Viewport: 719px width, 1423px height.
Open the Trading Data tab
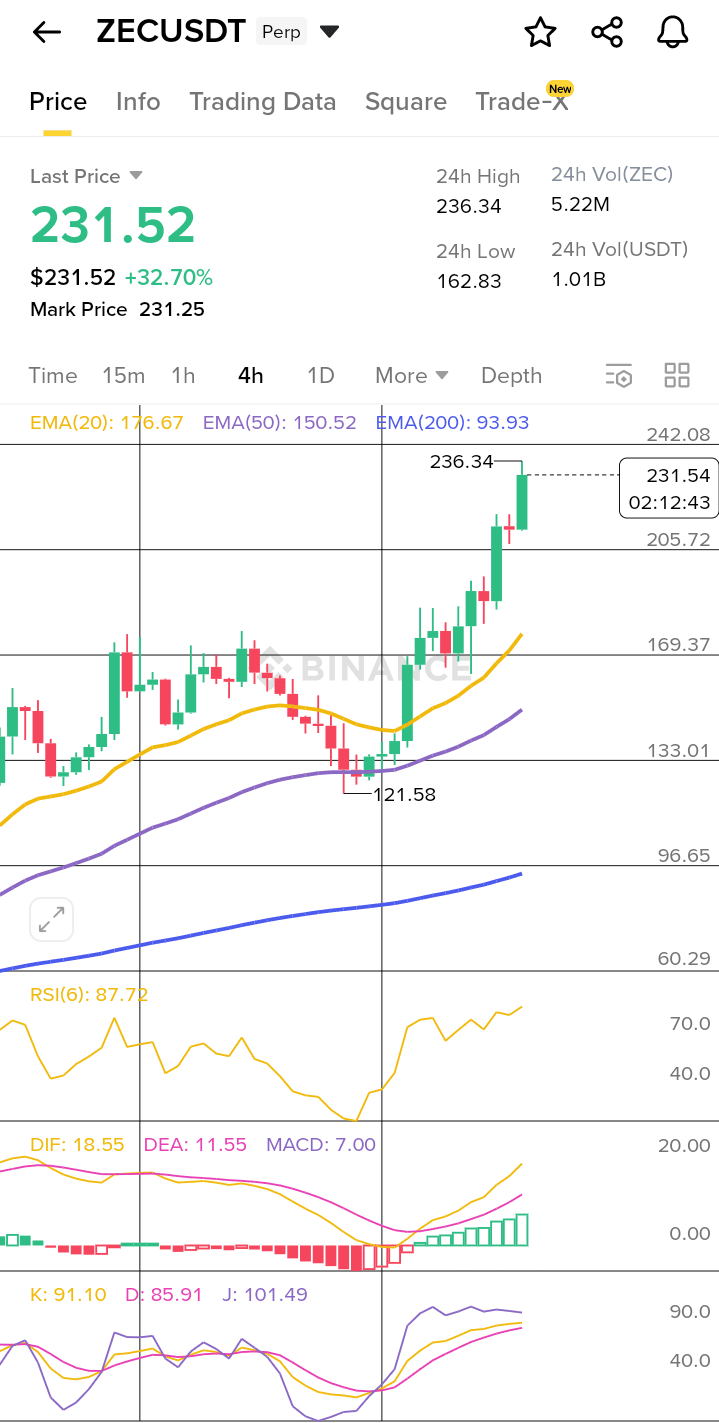[x=263, y=102]
